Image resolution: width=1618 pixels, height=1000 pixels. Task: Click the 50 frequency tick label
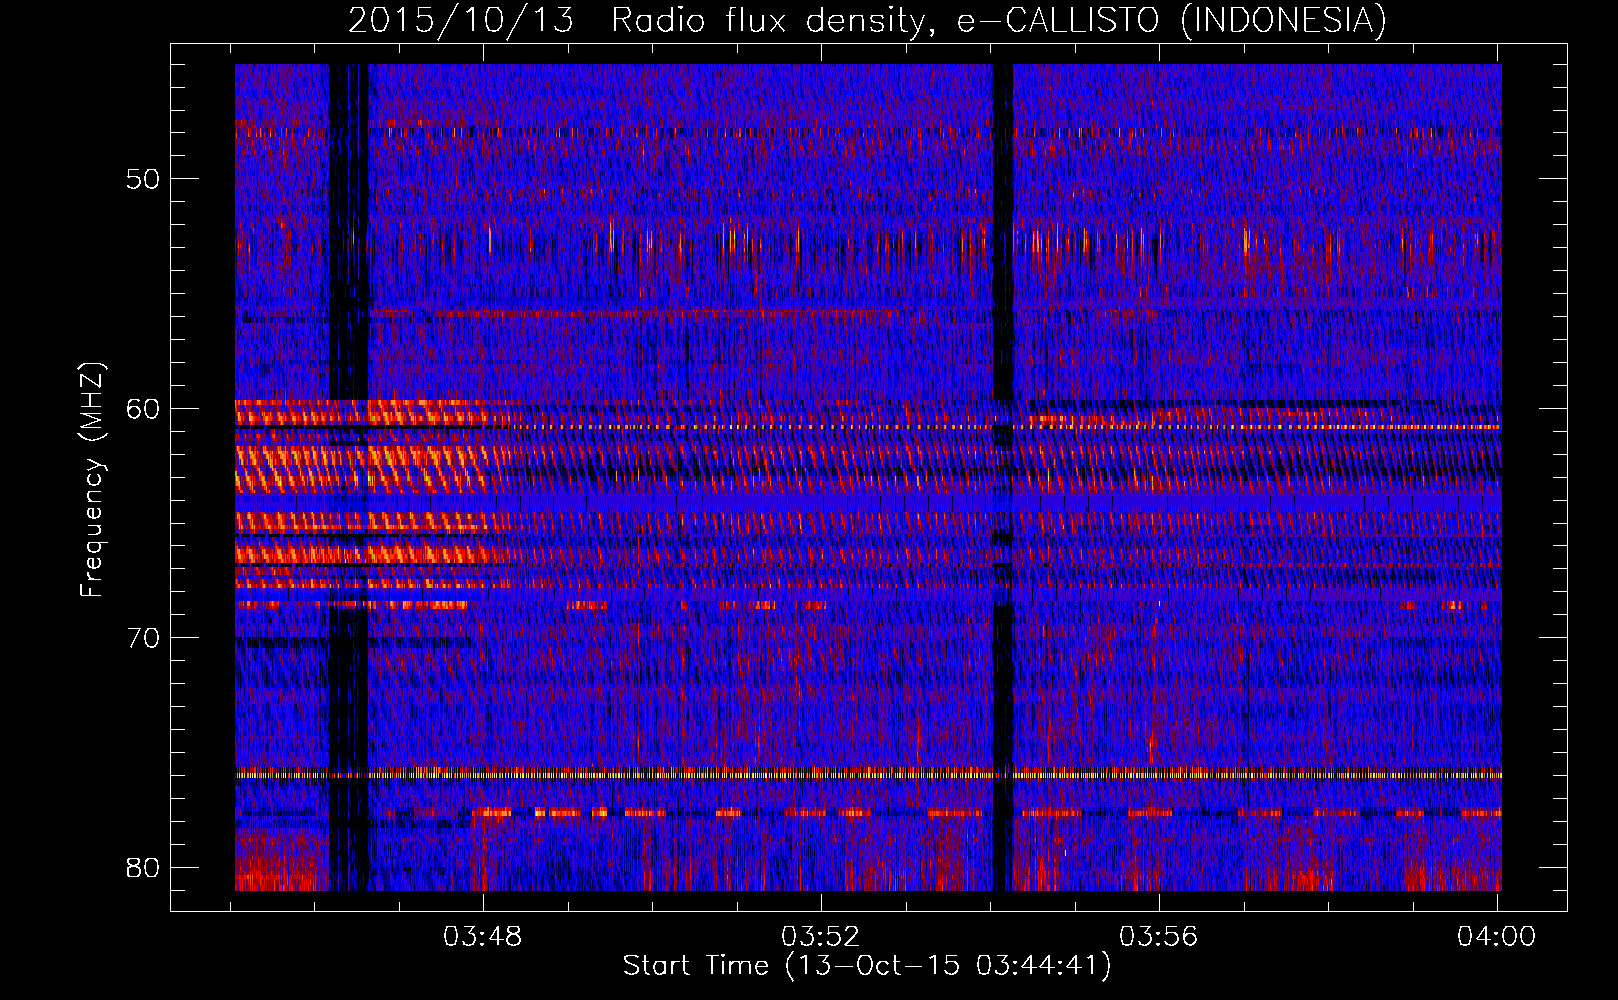[x=143, y=179]
